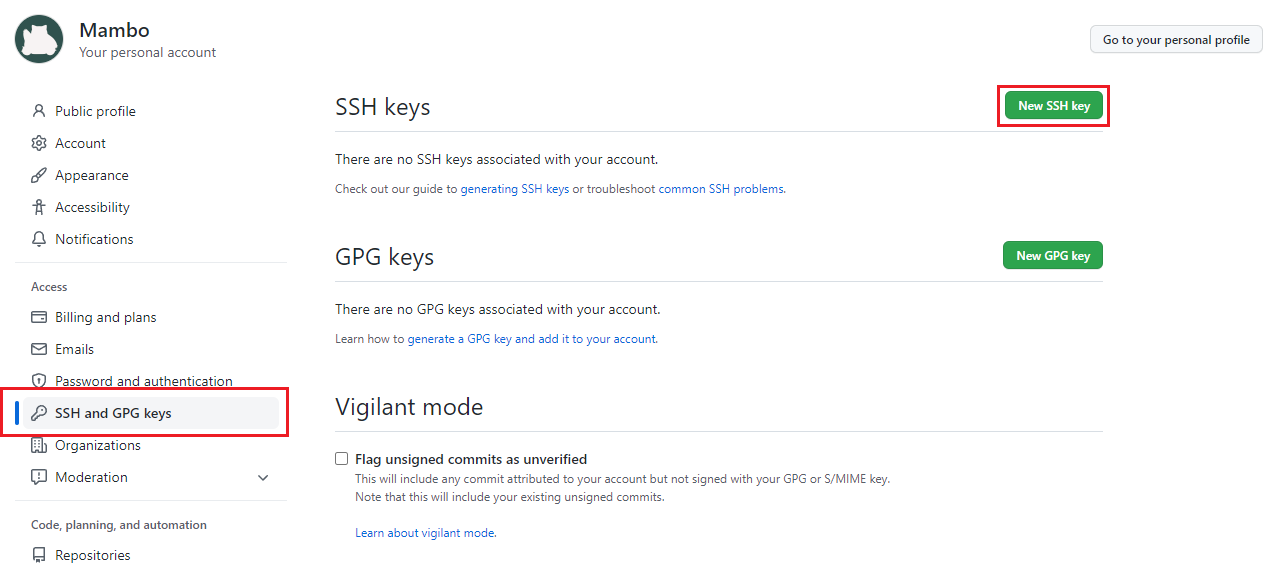Click the Appearance paintbrush icon
The height and width of the screenshot is (568, 1287).
(x=39, y=175)
